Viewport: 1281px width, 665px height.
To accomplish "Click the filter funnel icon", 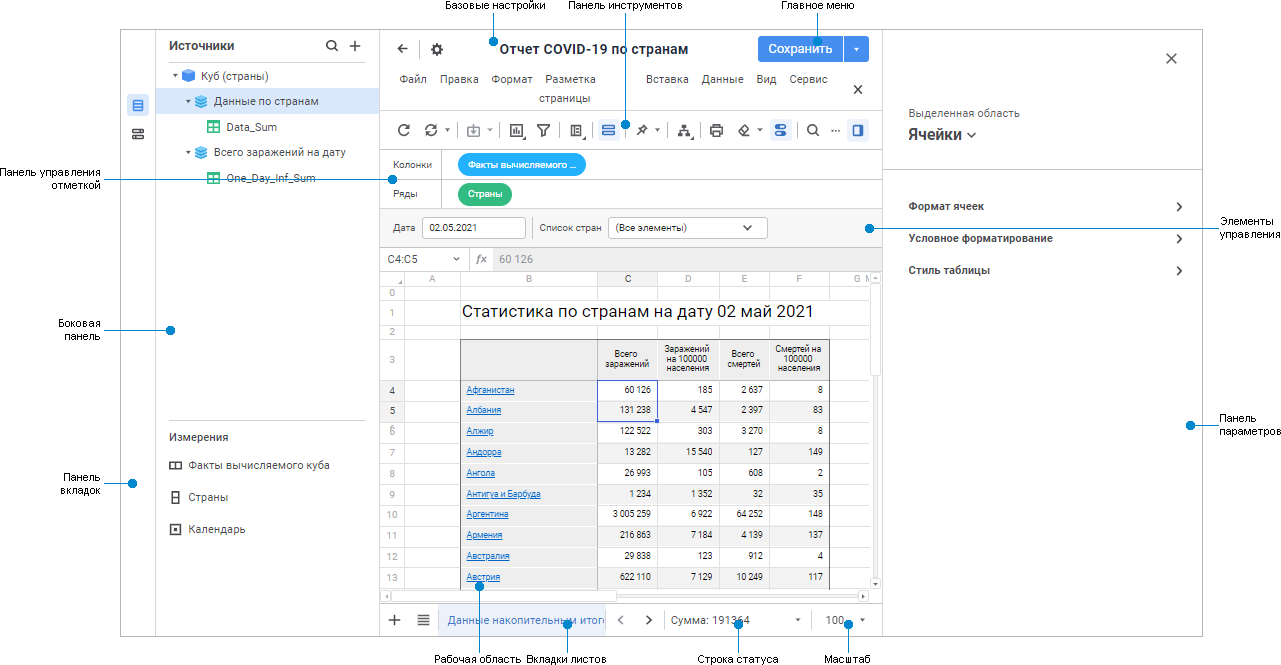I will (543, 130).
